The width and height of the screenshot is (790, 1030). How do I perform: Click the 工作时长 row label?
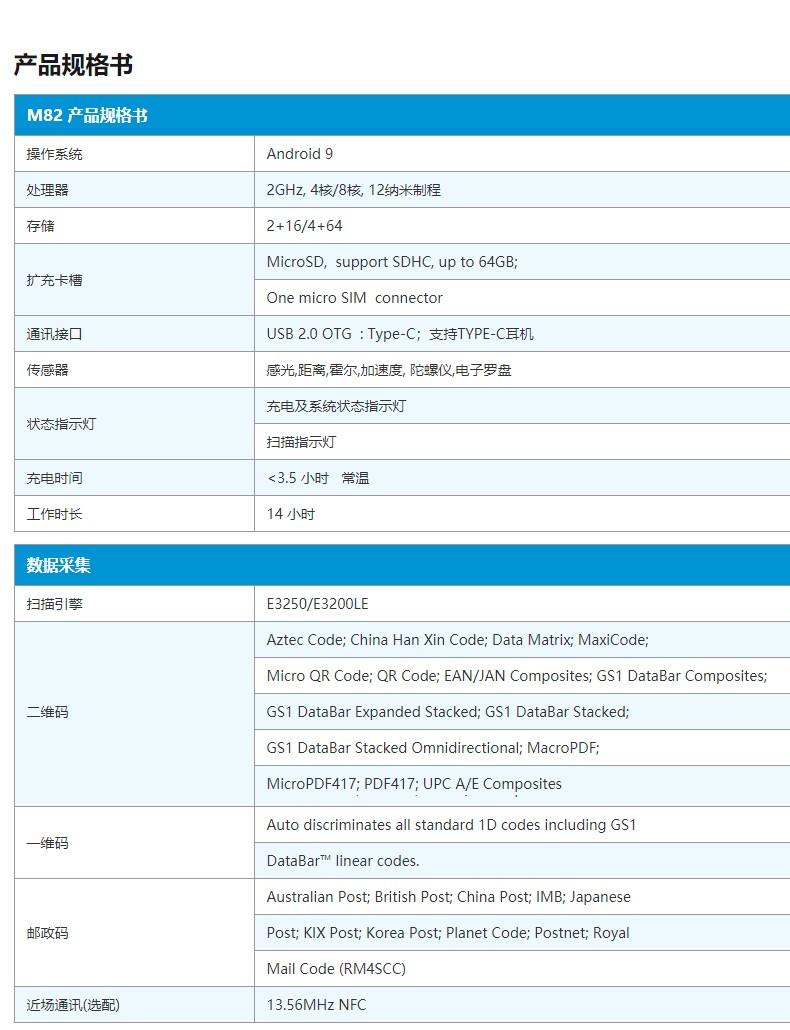55,514
